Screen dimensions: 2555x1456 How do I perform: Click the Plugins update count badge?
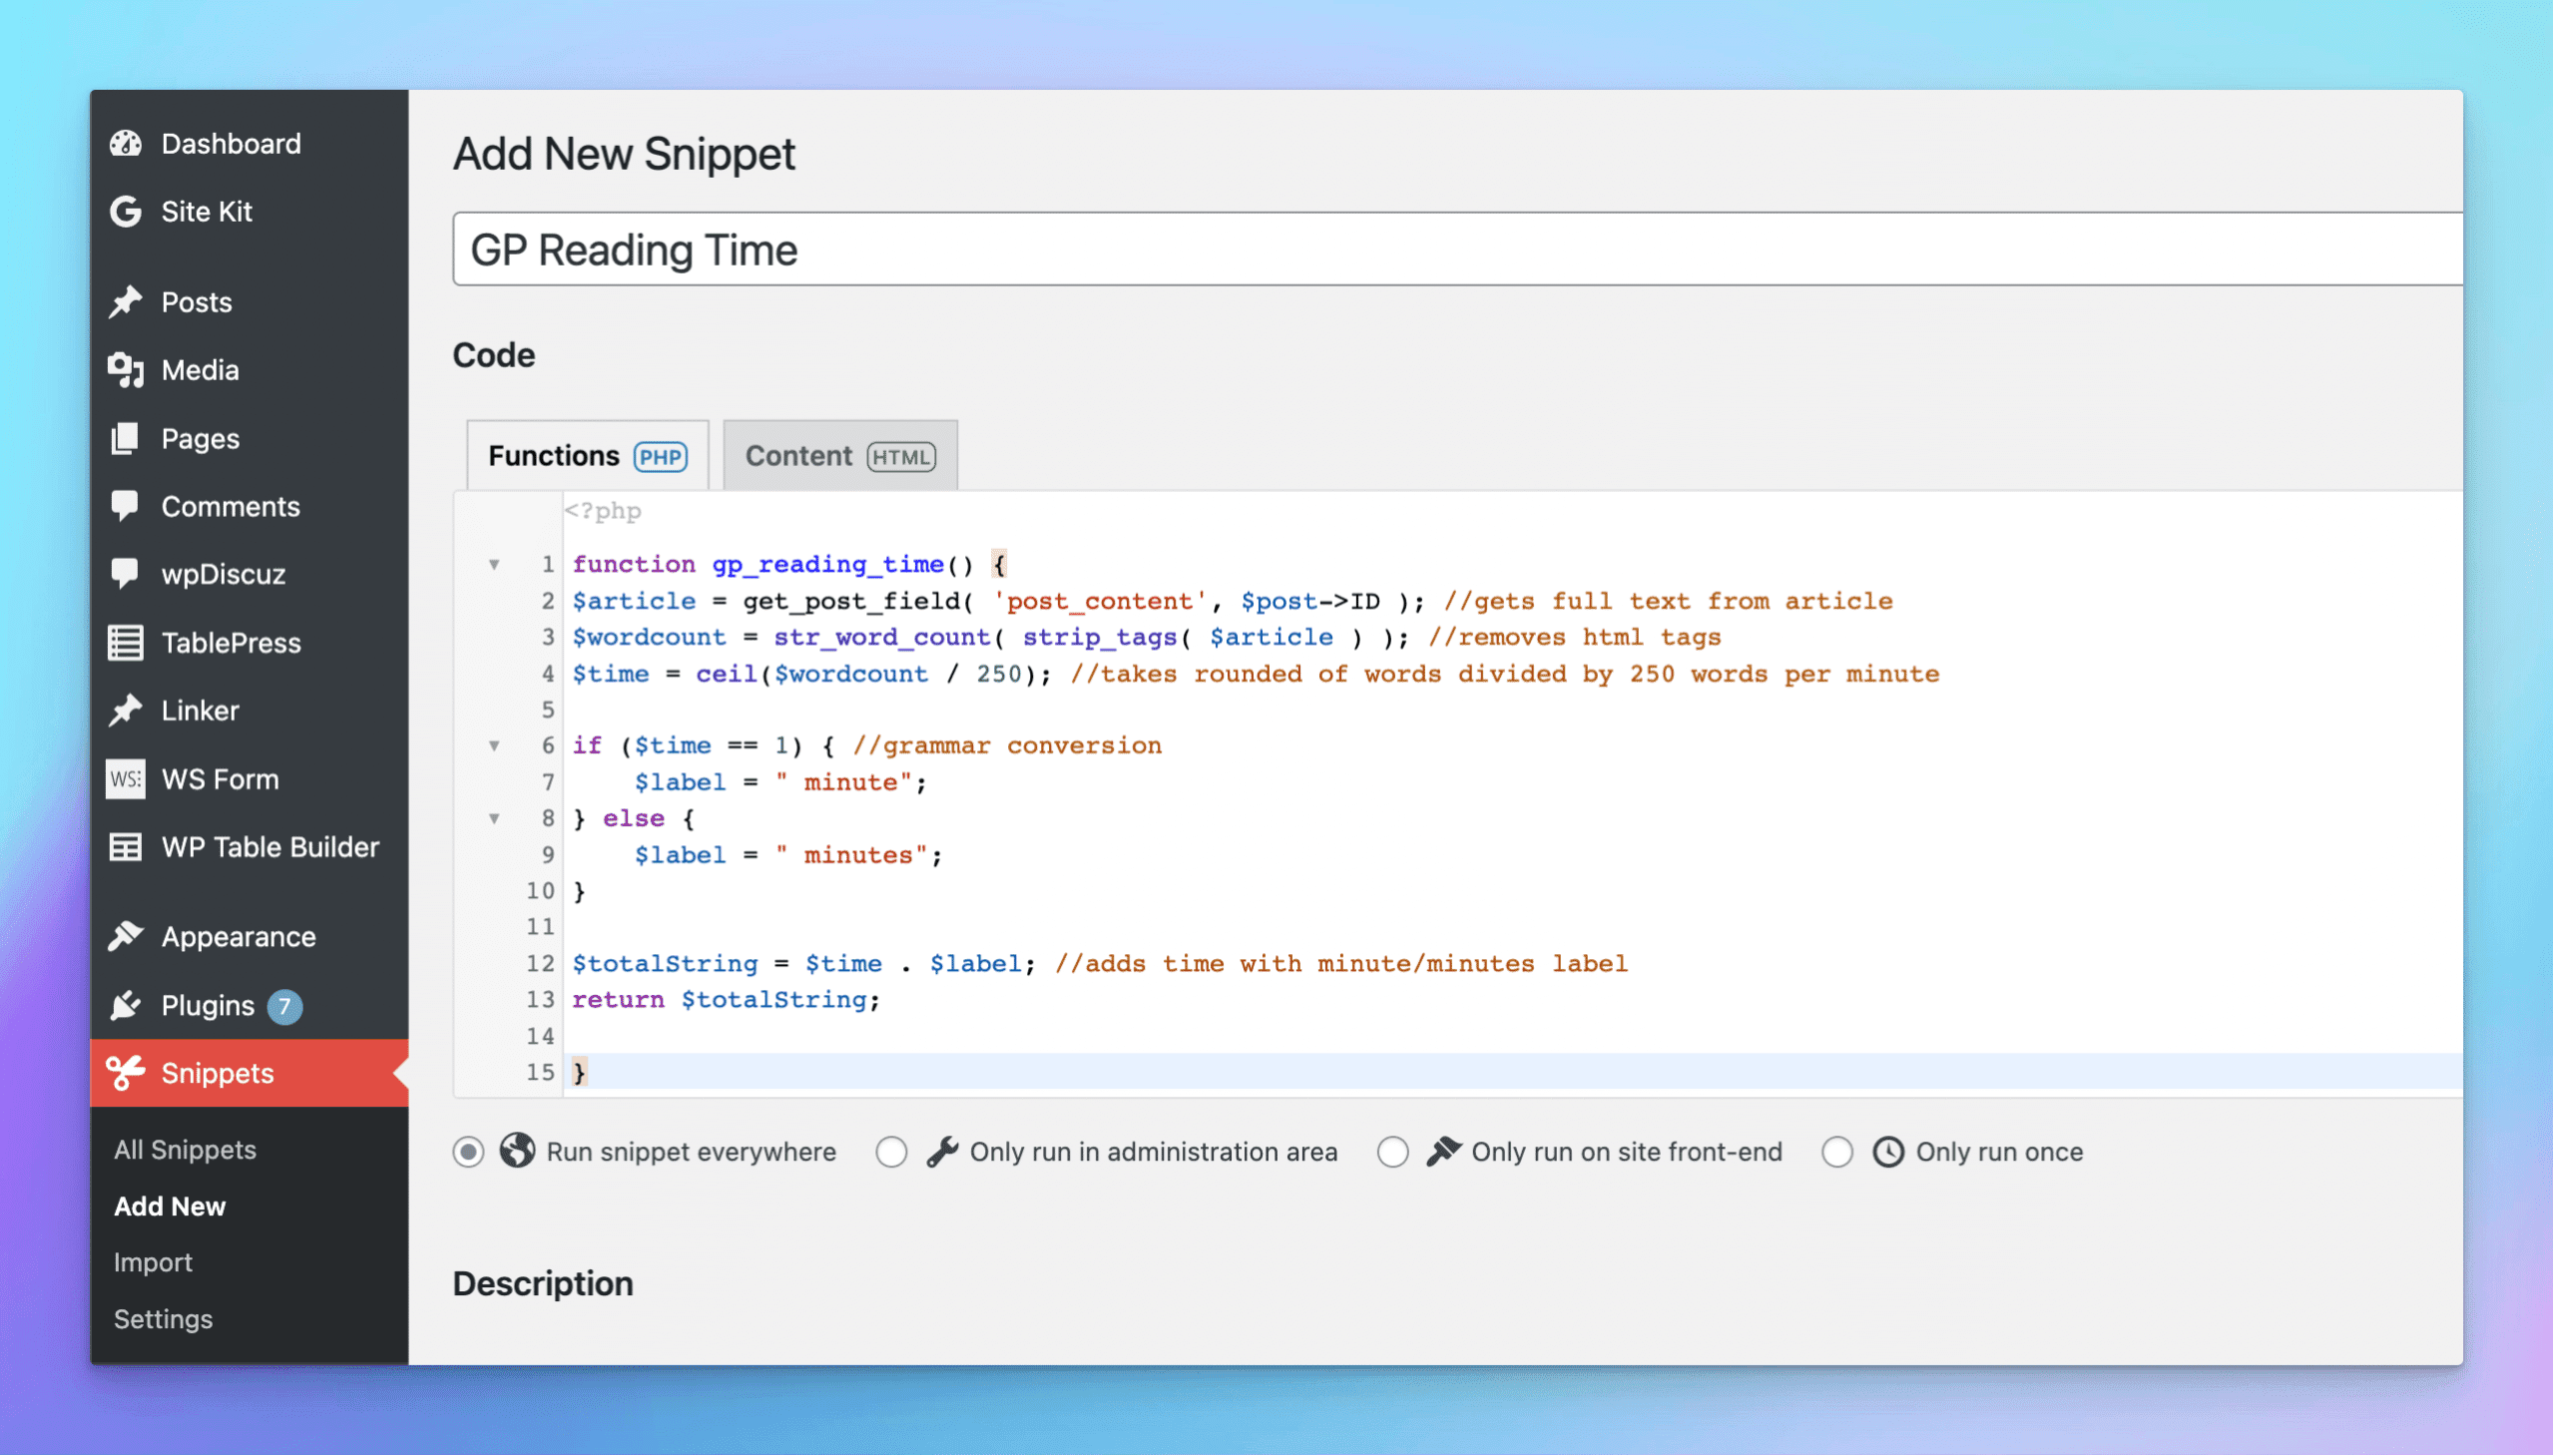tap(285, 1007)
